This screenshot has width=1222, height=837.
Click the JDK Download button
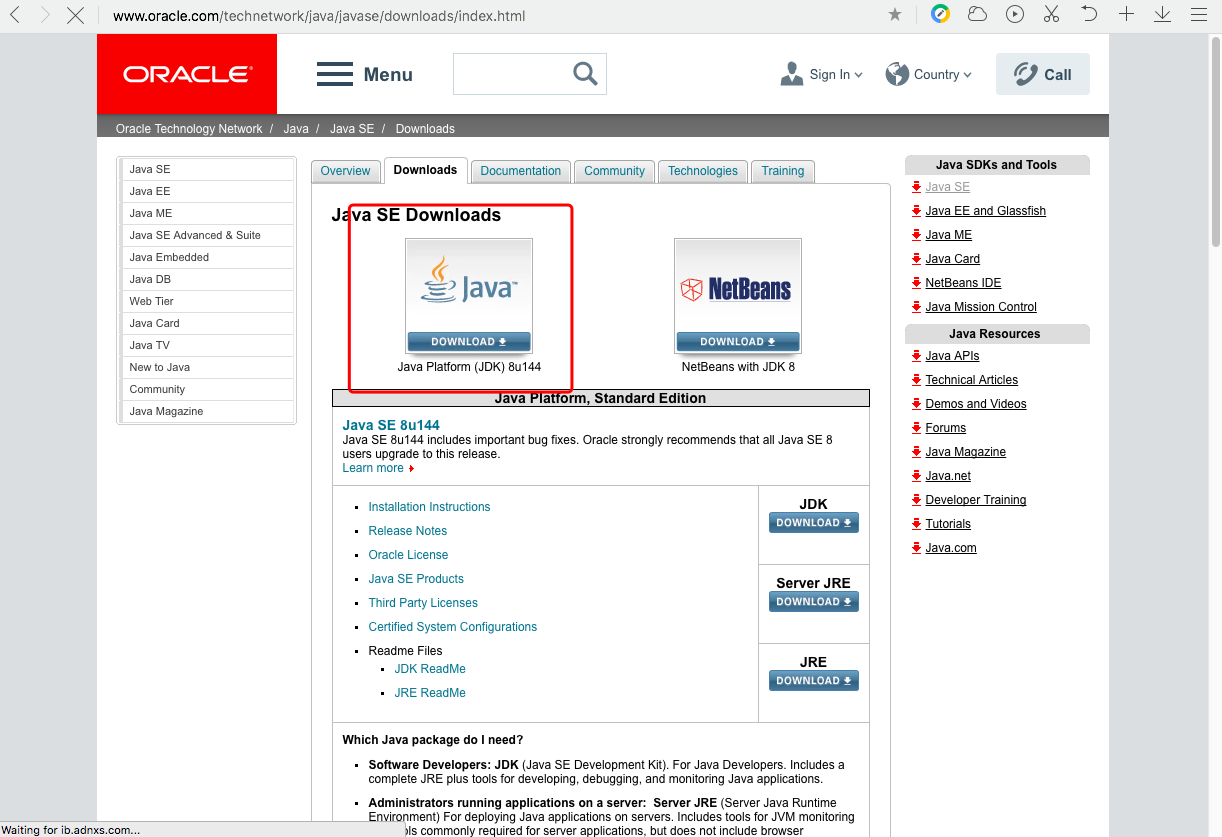pos(814,523)
